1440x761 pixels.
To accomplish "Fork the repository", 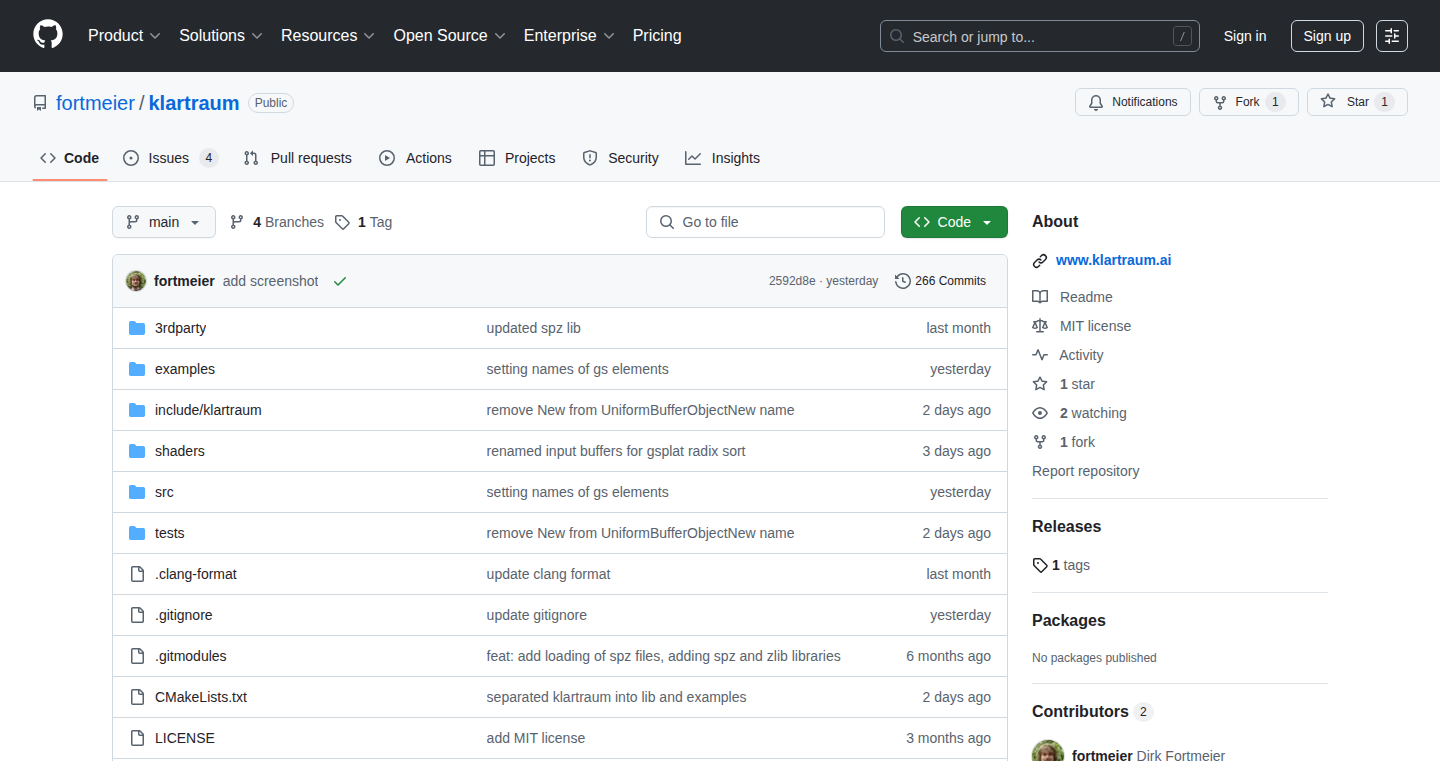I will pyautogui.click(x=1249, y=102).
